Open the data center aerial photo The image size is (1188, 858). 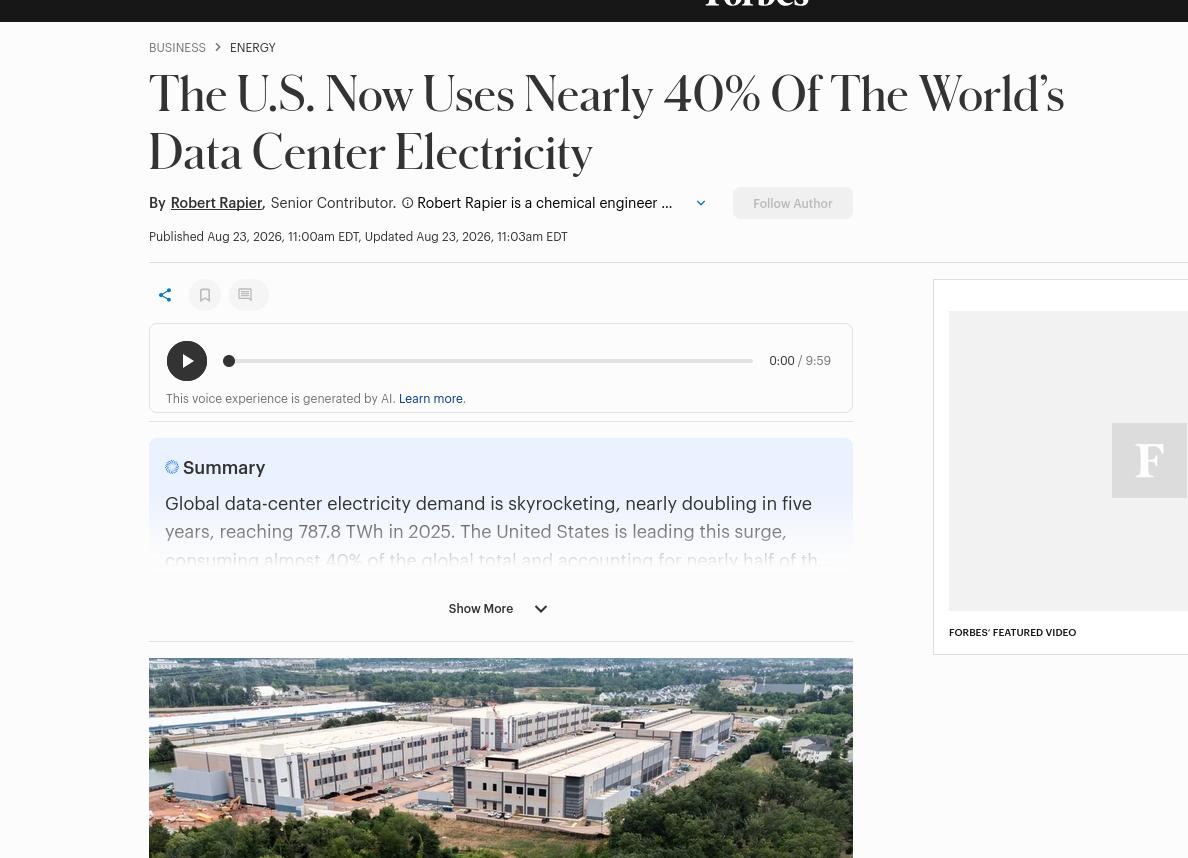pyautogui.click(x=501, y=758)
